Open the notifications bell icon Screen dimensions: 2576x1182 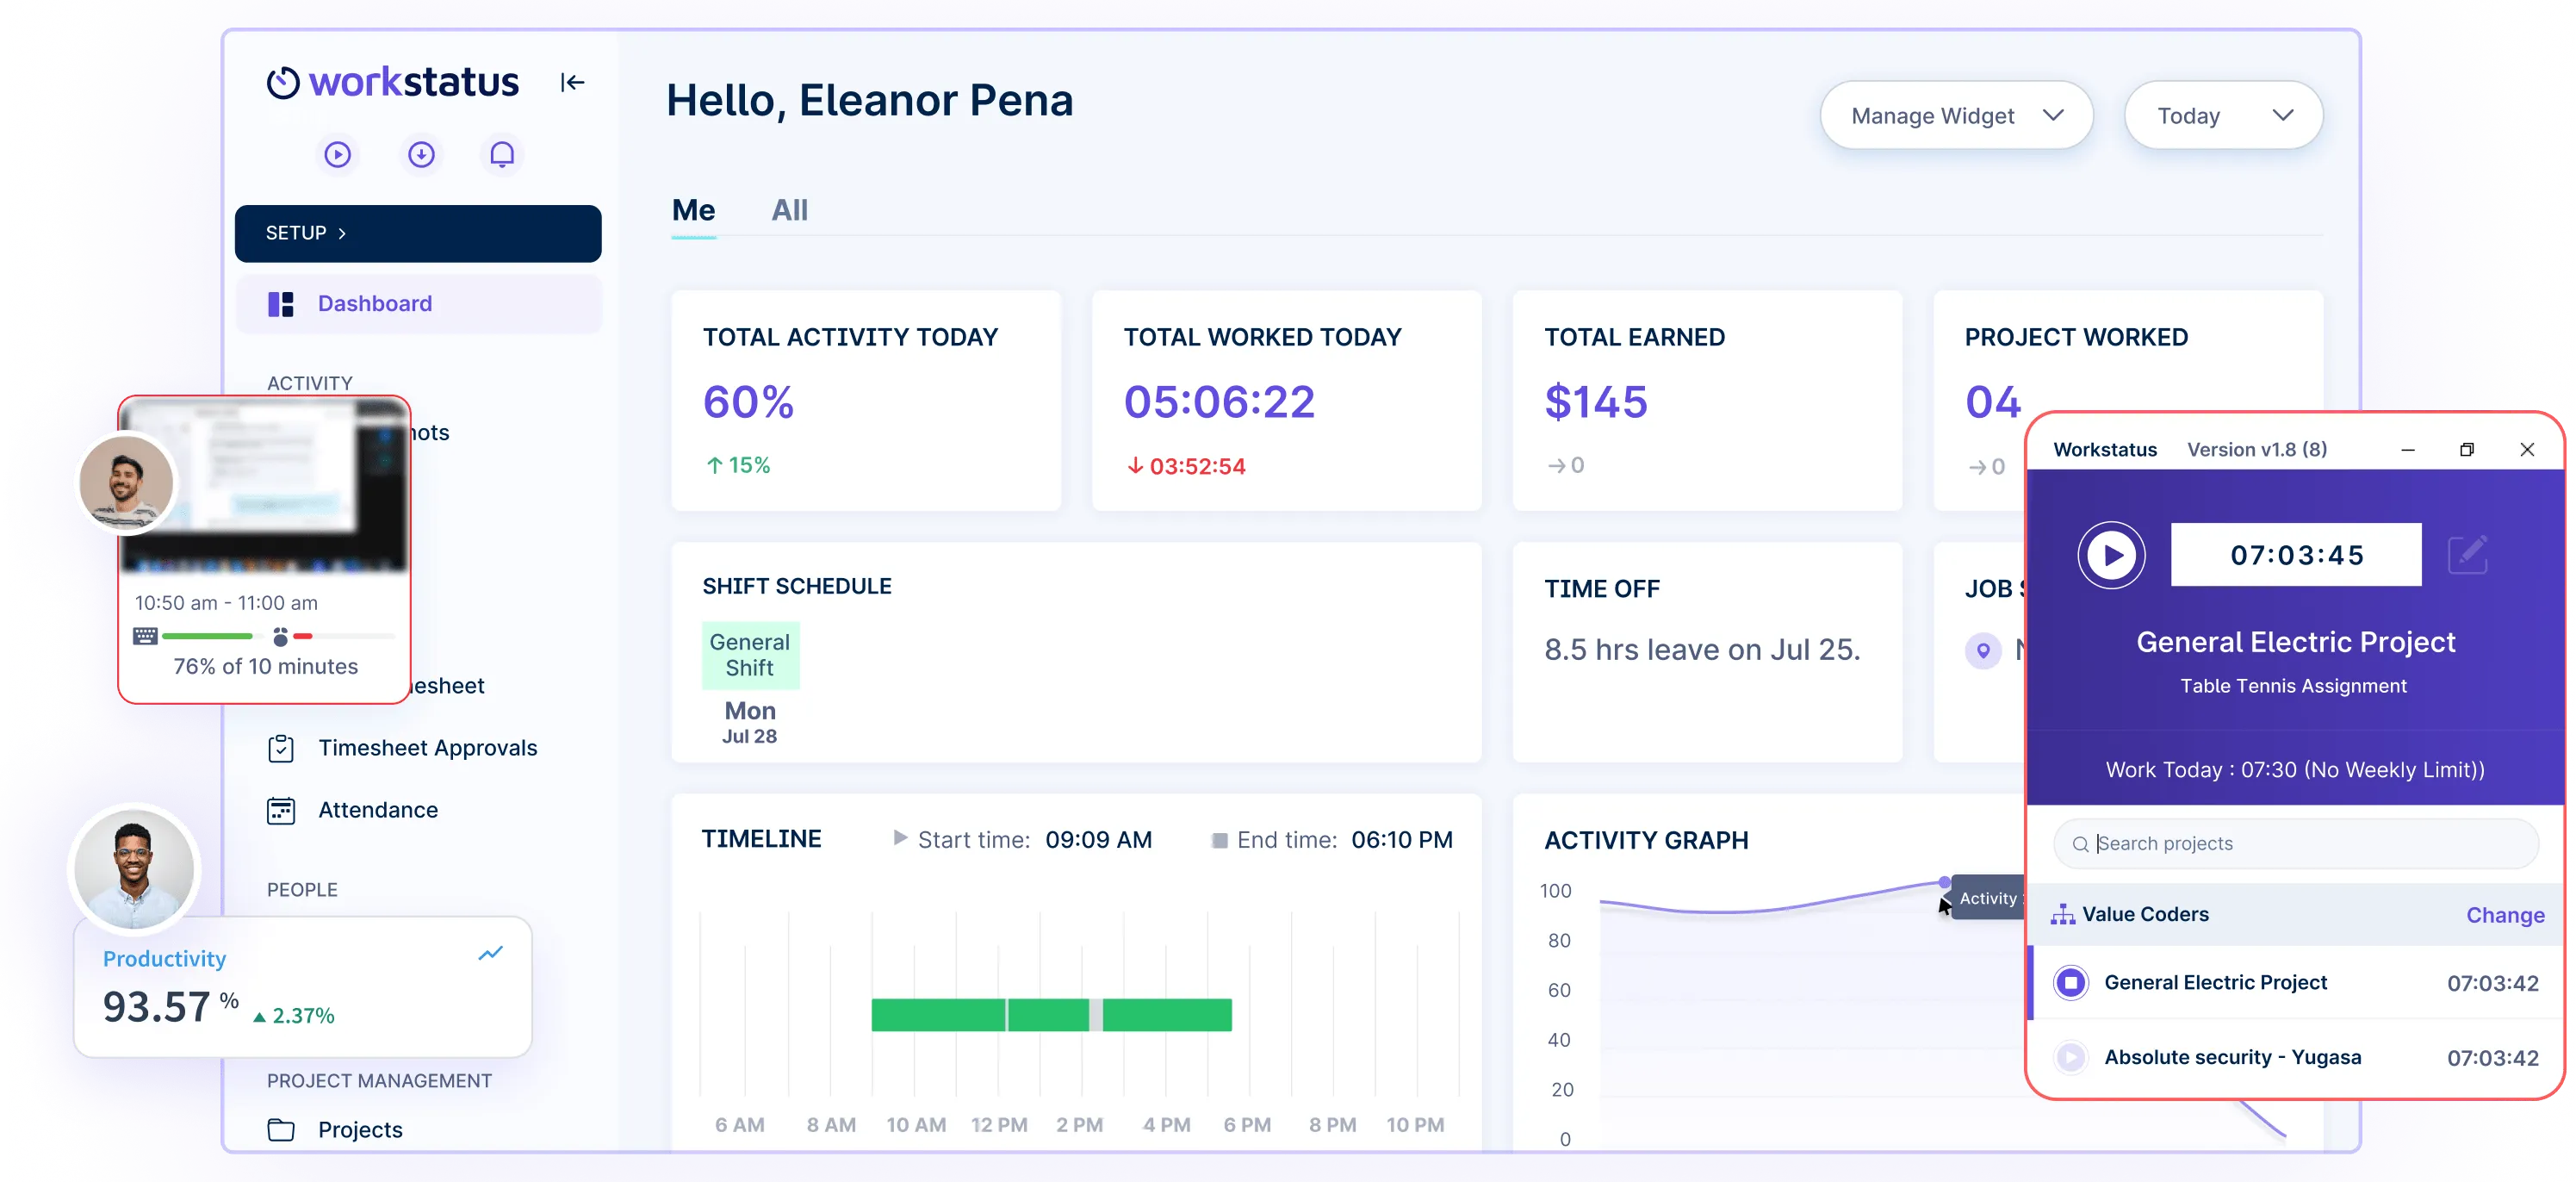pos(502,154)
